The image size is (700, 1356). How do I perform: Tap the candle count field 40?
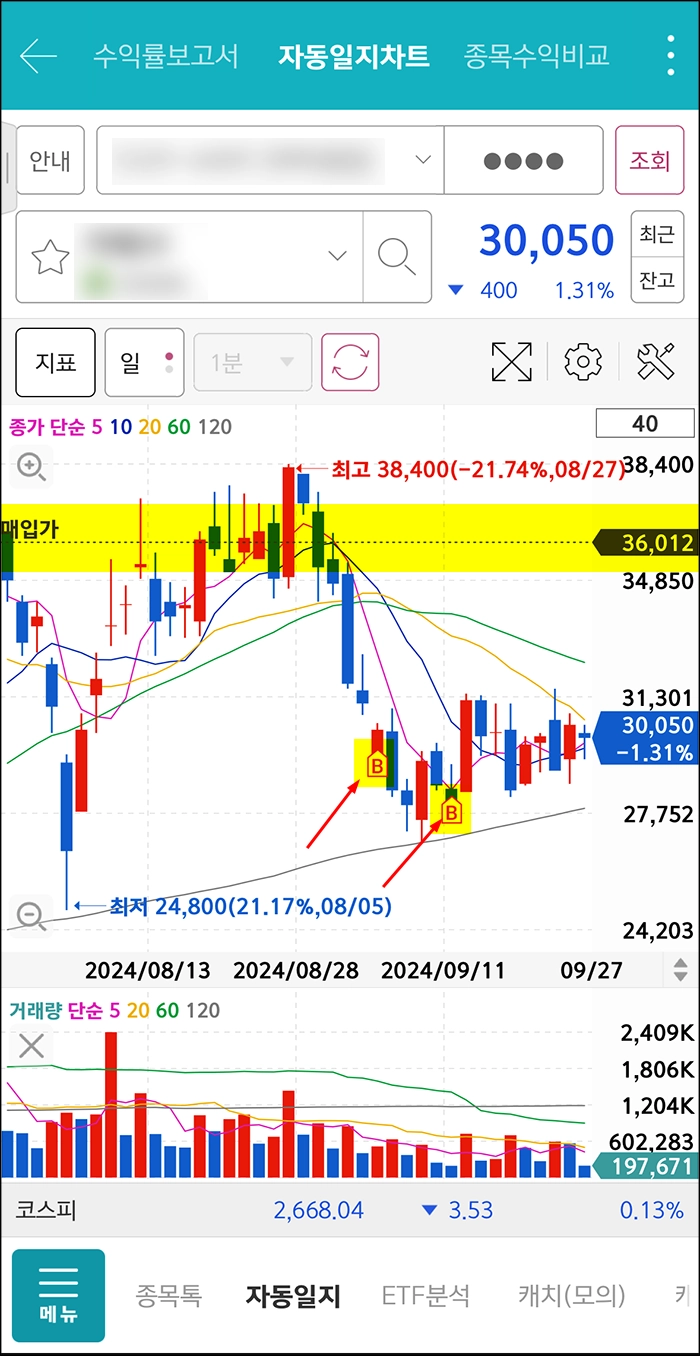645,424
